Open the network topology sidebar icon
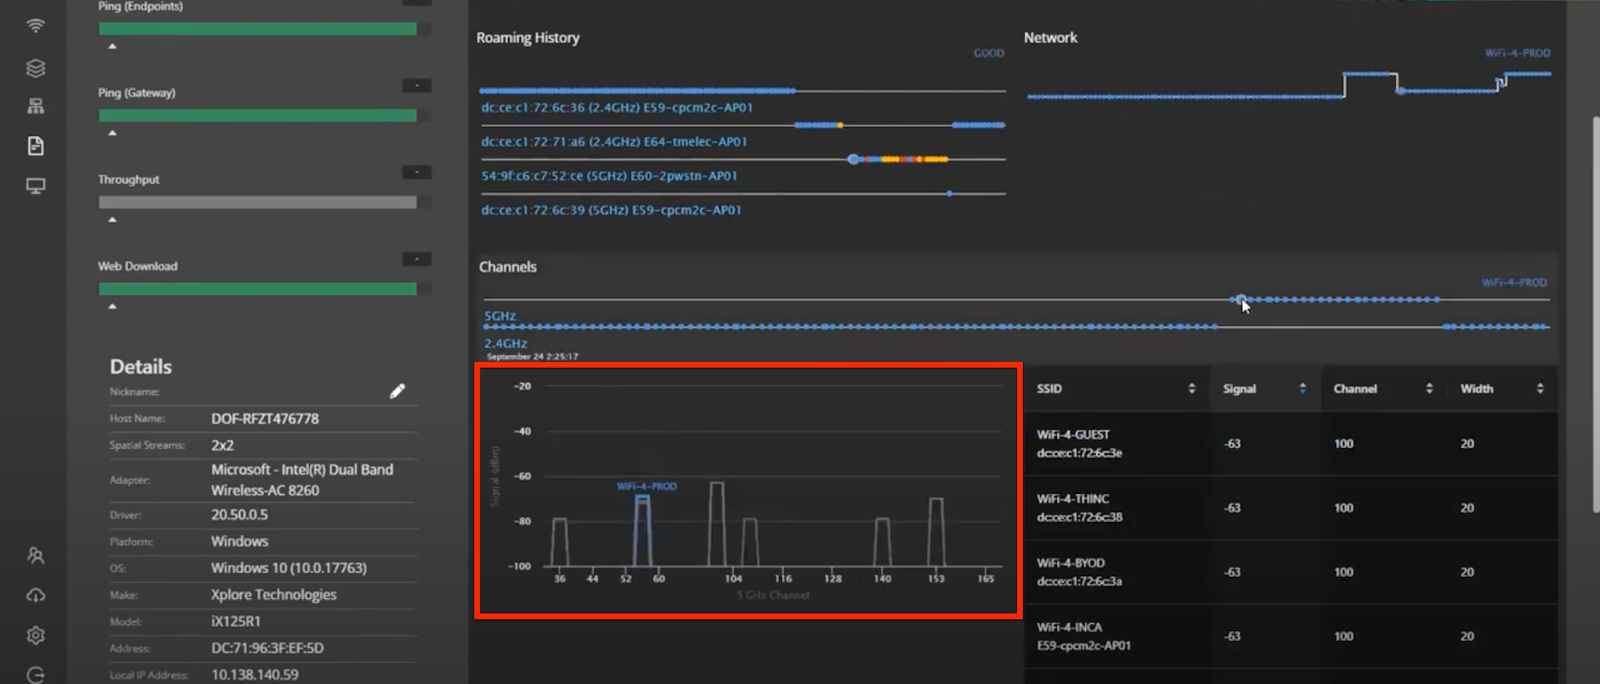 [36, 106]
